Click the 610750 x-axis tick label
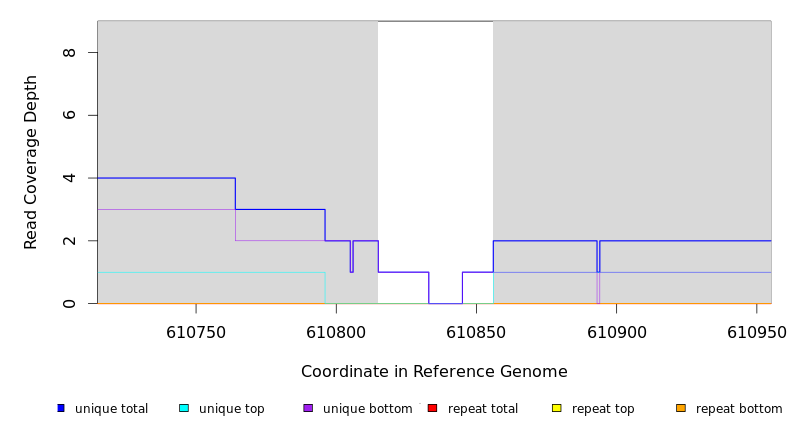Screen dimensions: 792x432 click(196, 331)
